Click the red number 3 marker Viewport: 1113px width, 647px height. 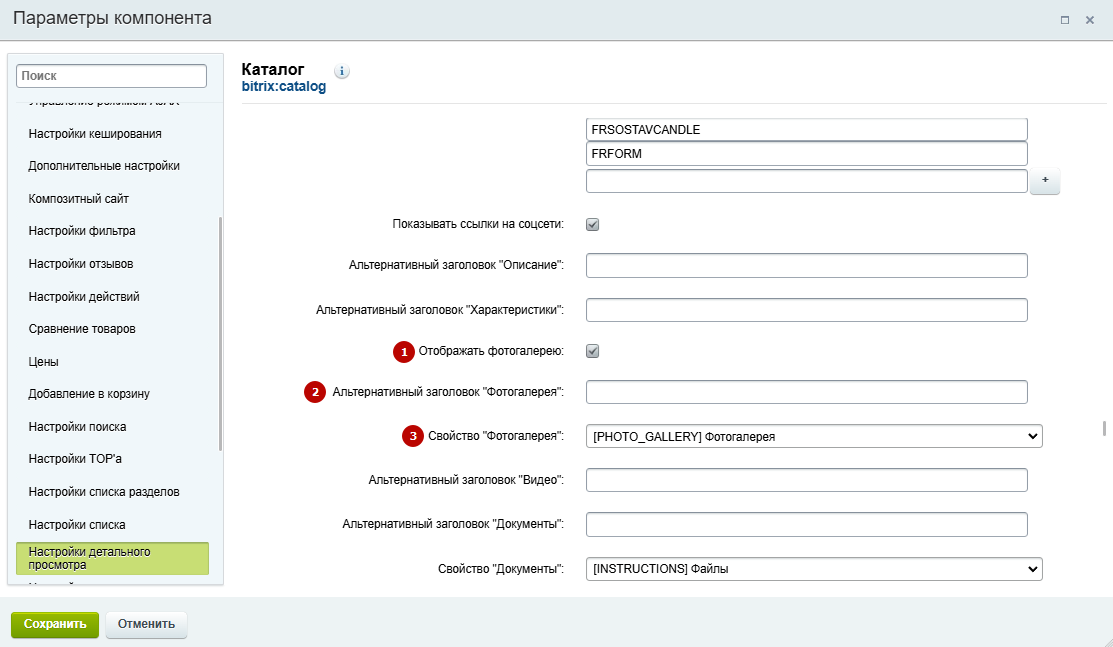click(413, 436)
